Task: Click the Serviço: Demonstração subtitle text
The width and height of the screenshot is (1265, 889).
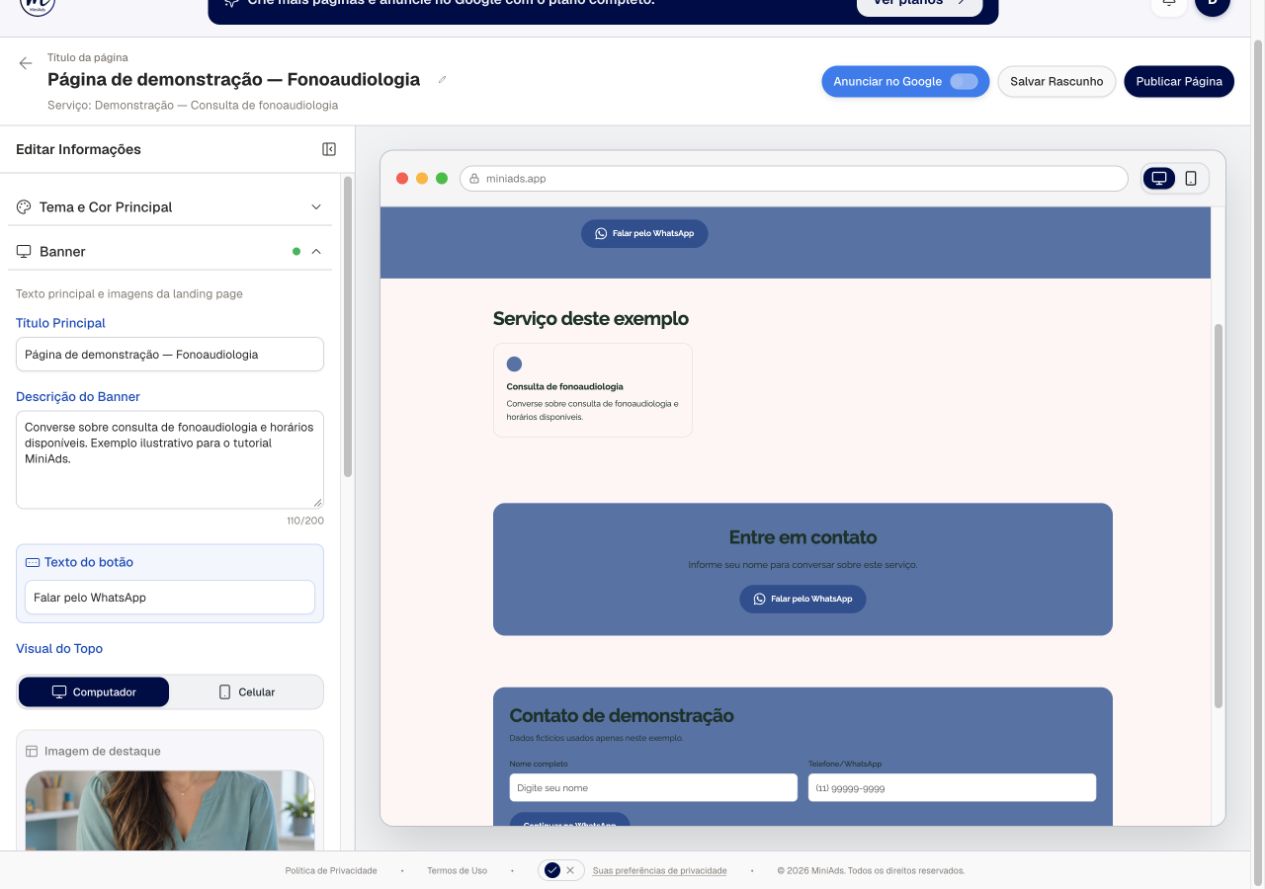Action: tap(192, 105)
